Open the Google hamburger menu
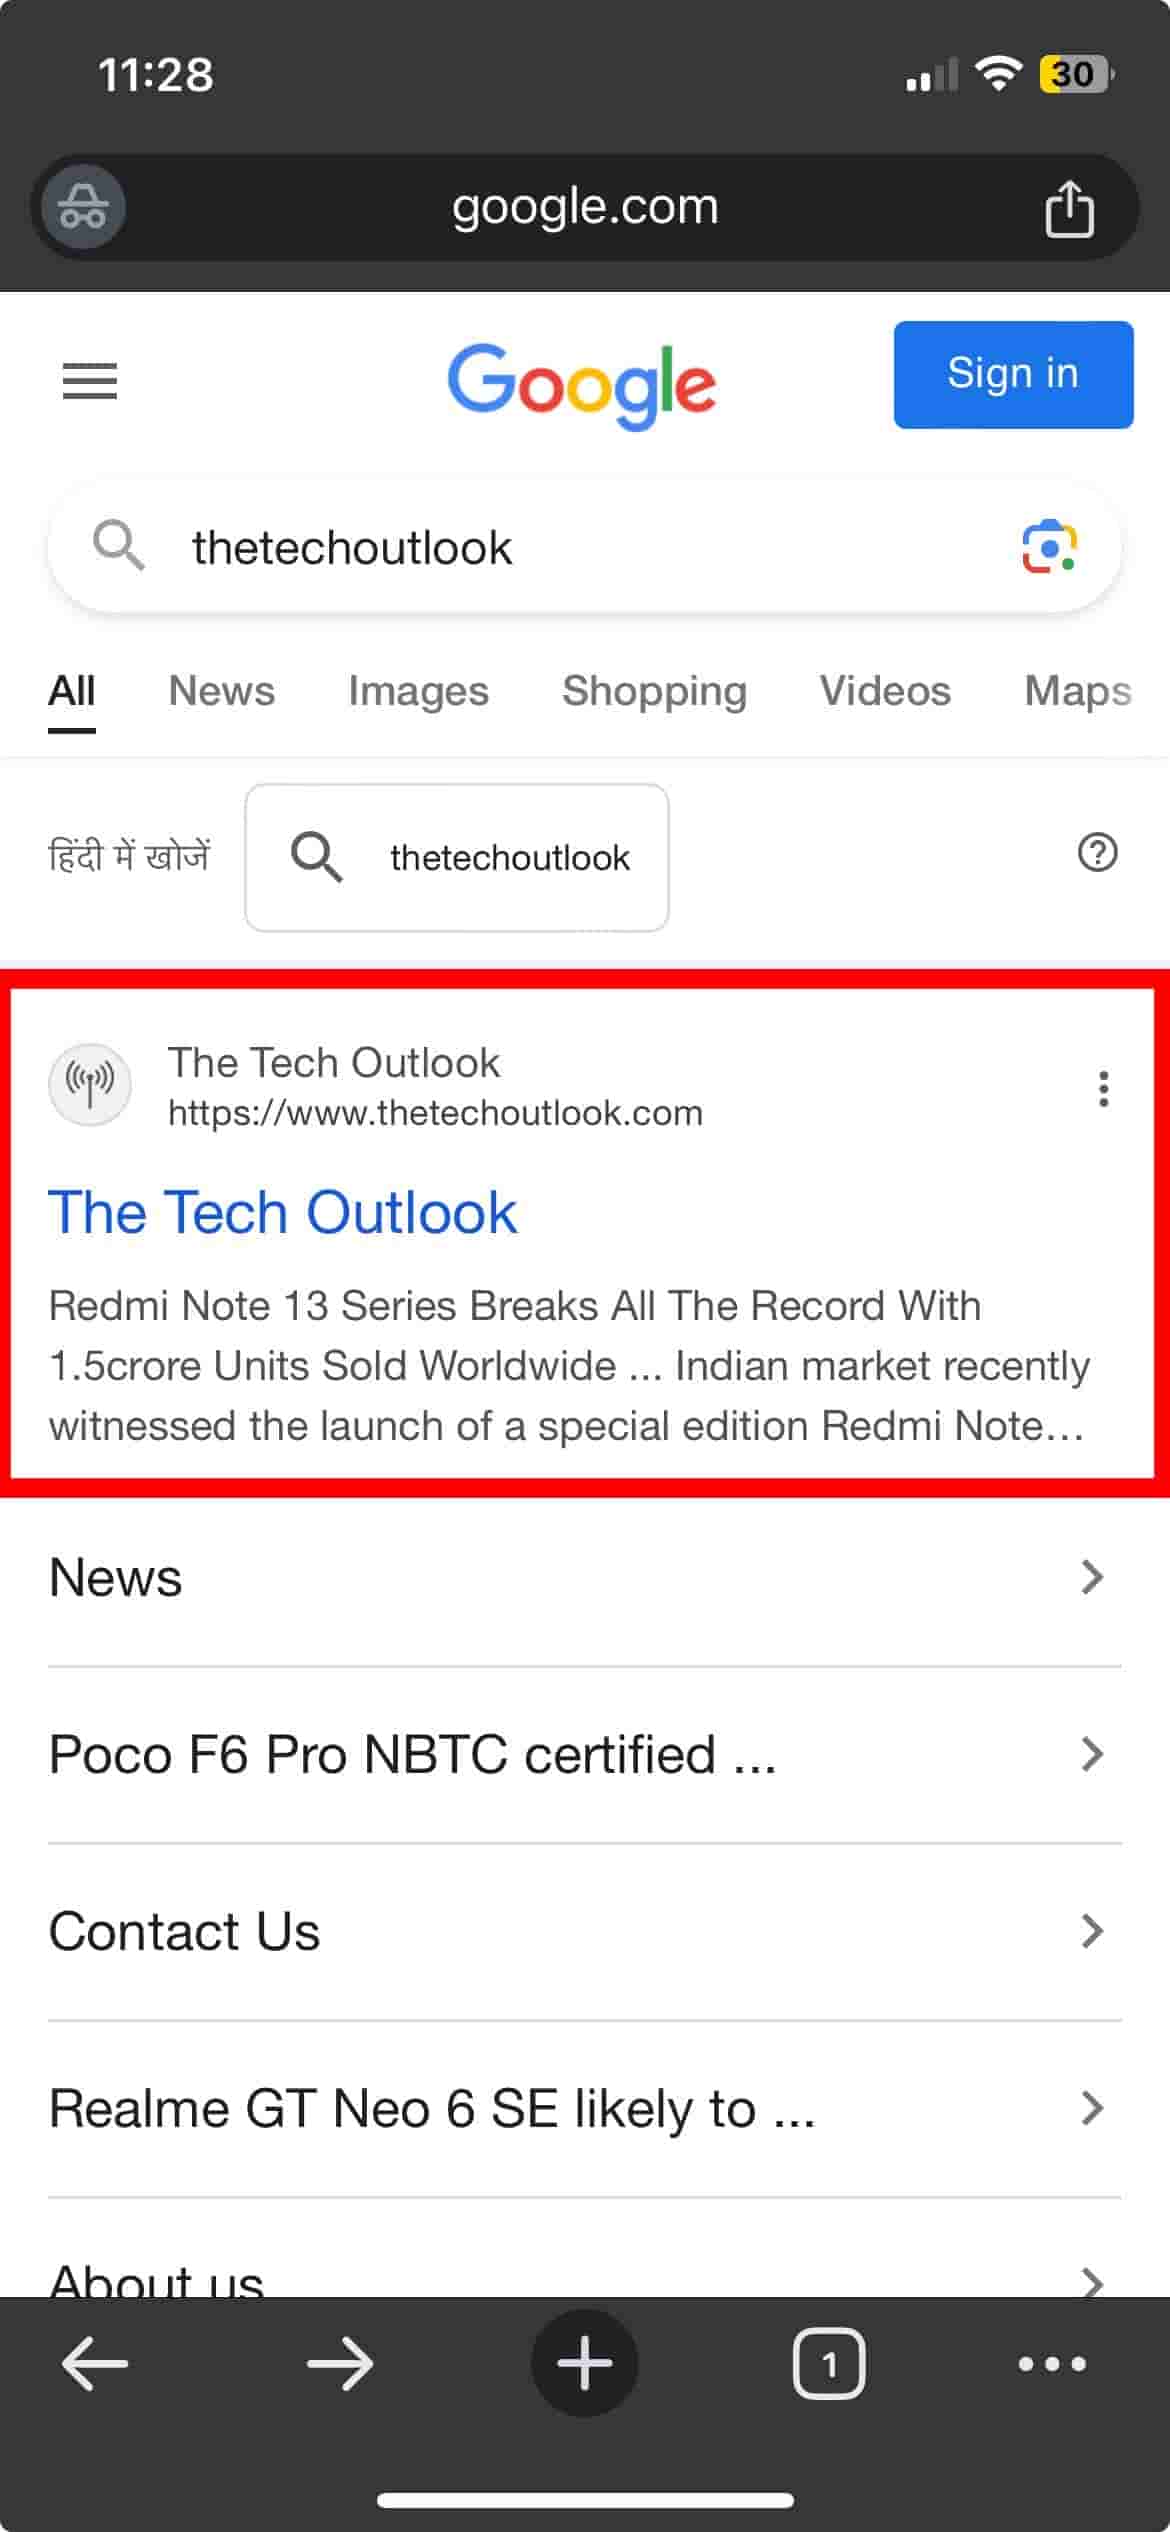1170x2532 pixels. (x=90, y=381)
